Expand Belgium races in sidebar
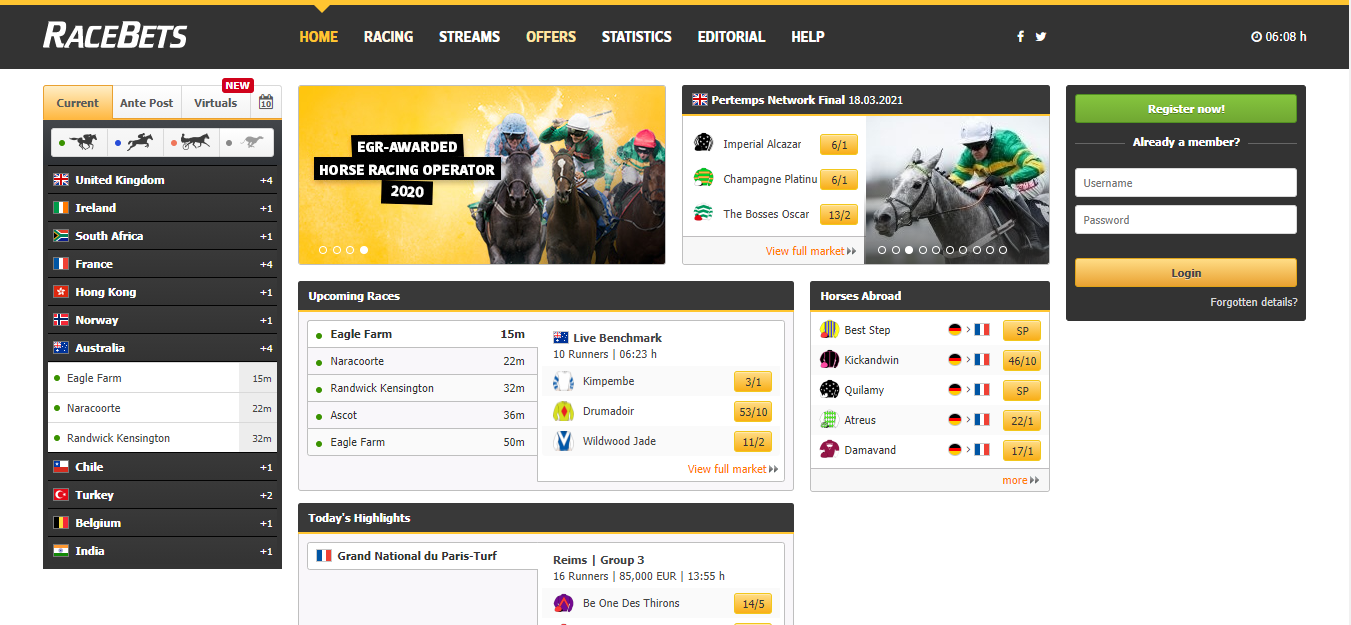1351x625 pixels. click(x=162, y=523)
